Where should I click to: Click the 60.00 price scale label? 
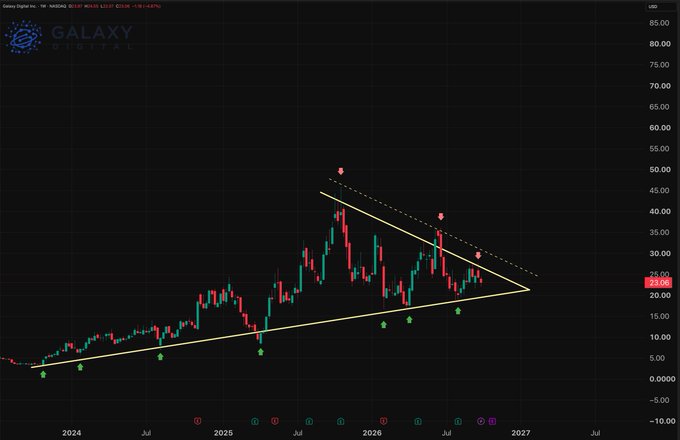click(660, 127)
